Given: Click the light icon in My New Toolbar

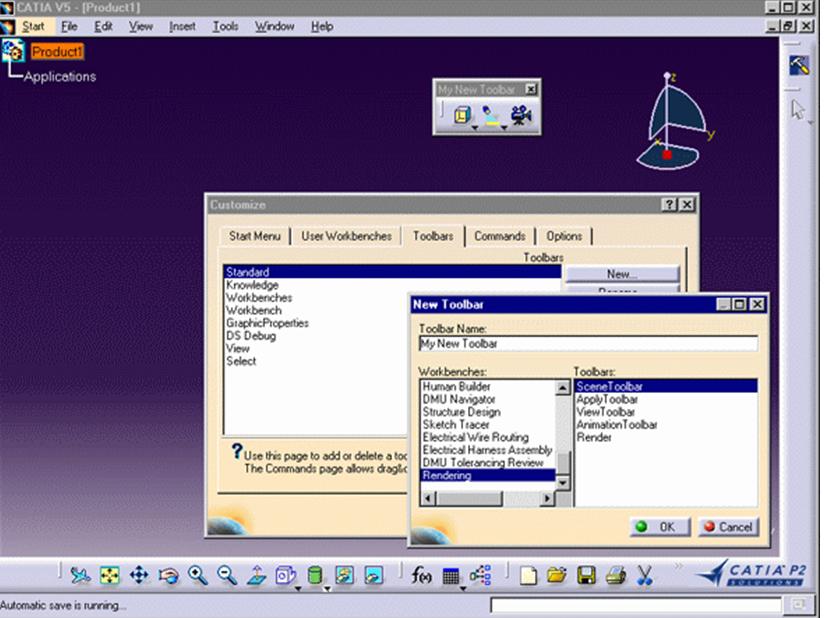Looking at the screenshot, I should [491, 115].
